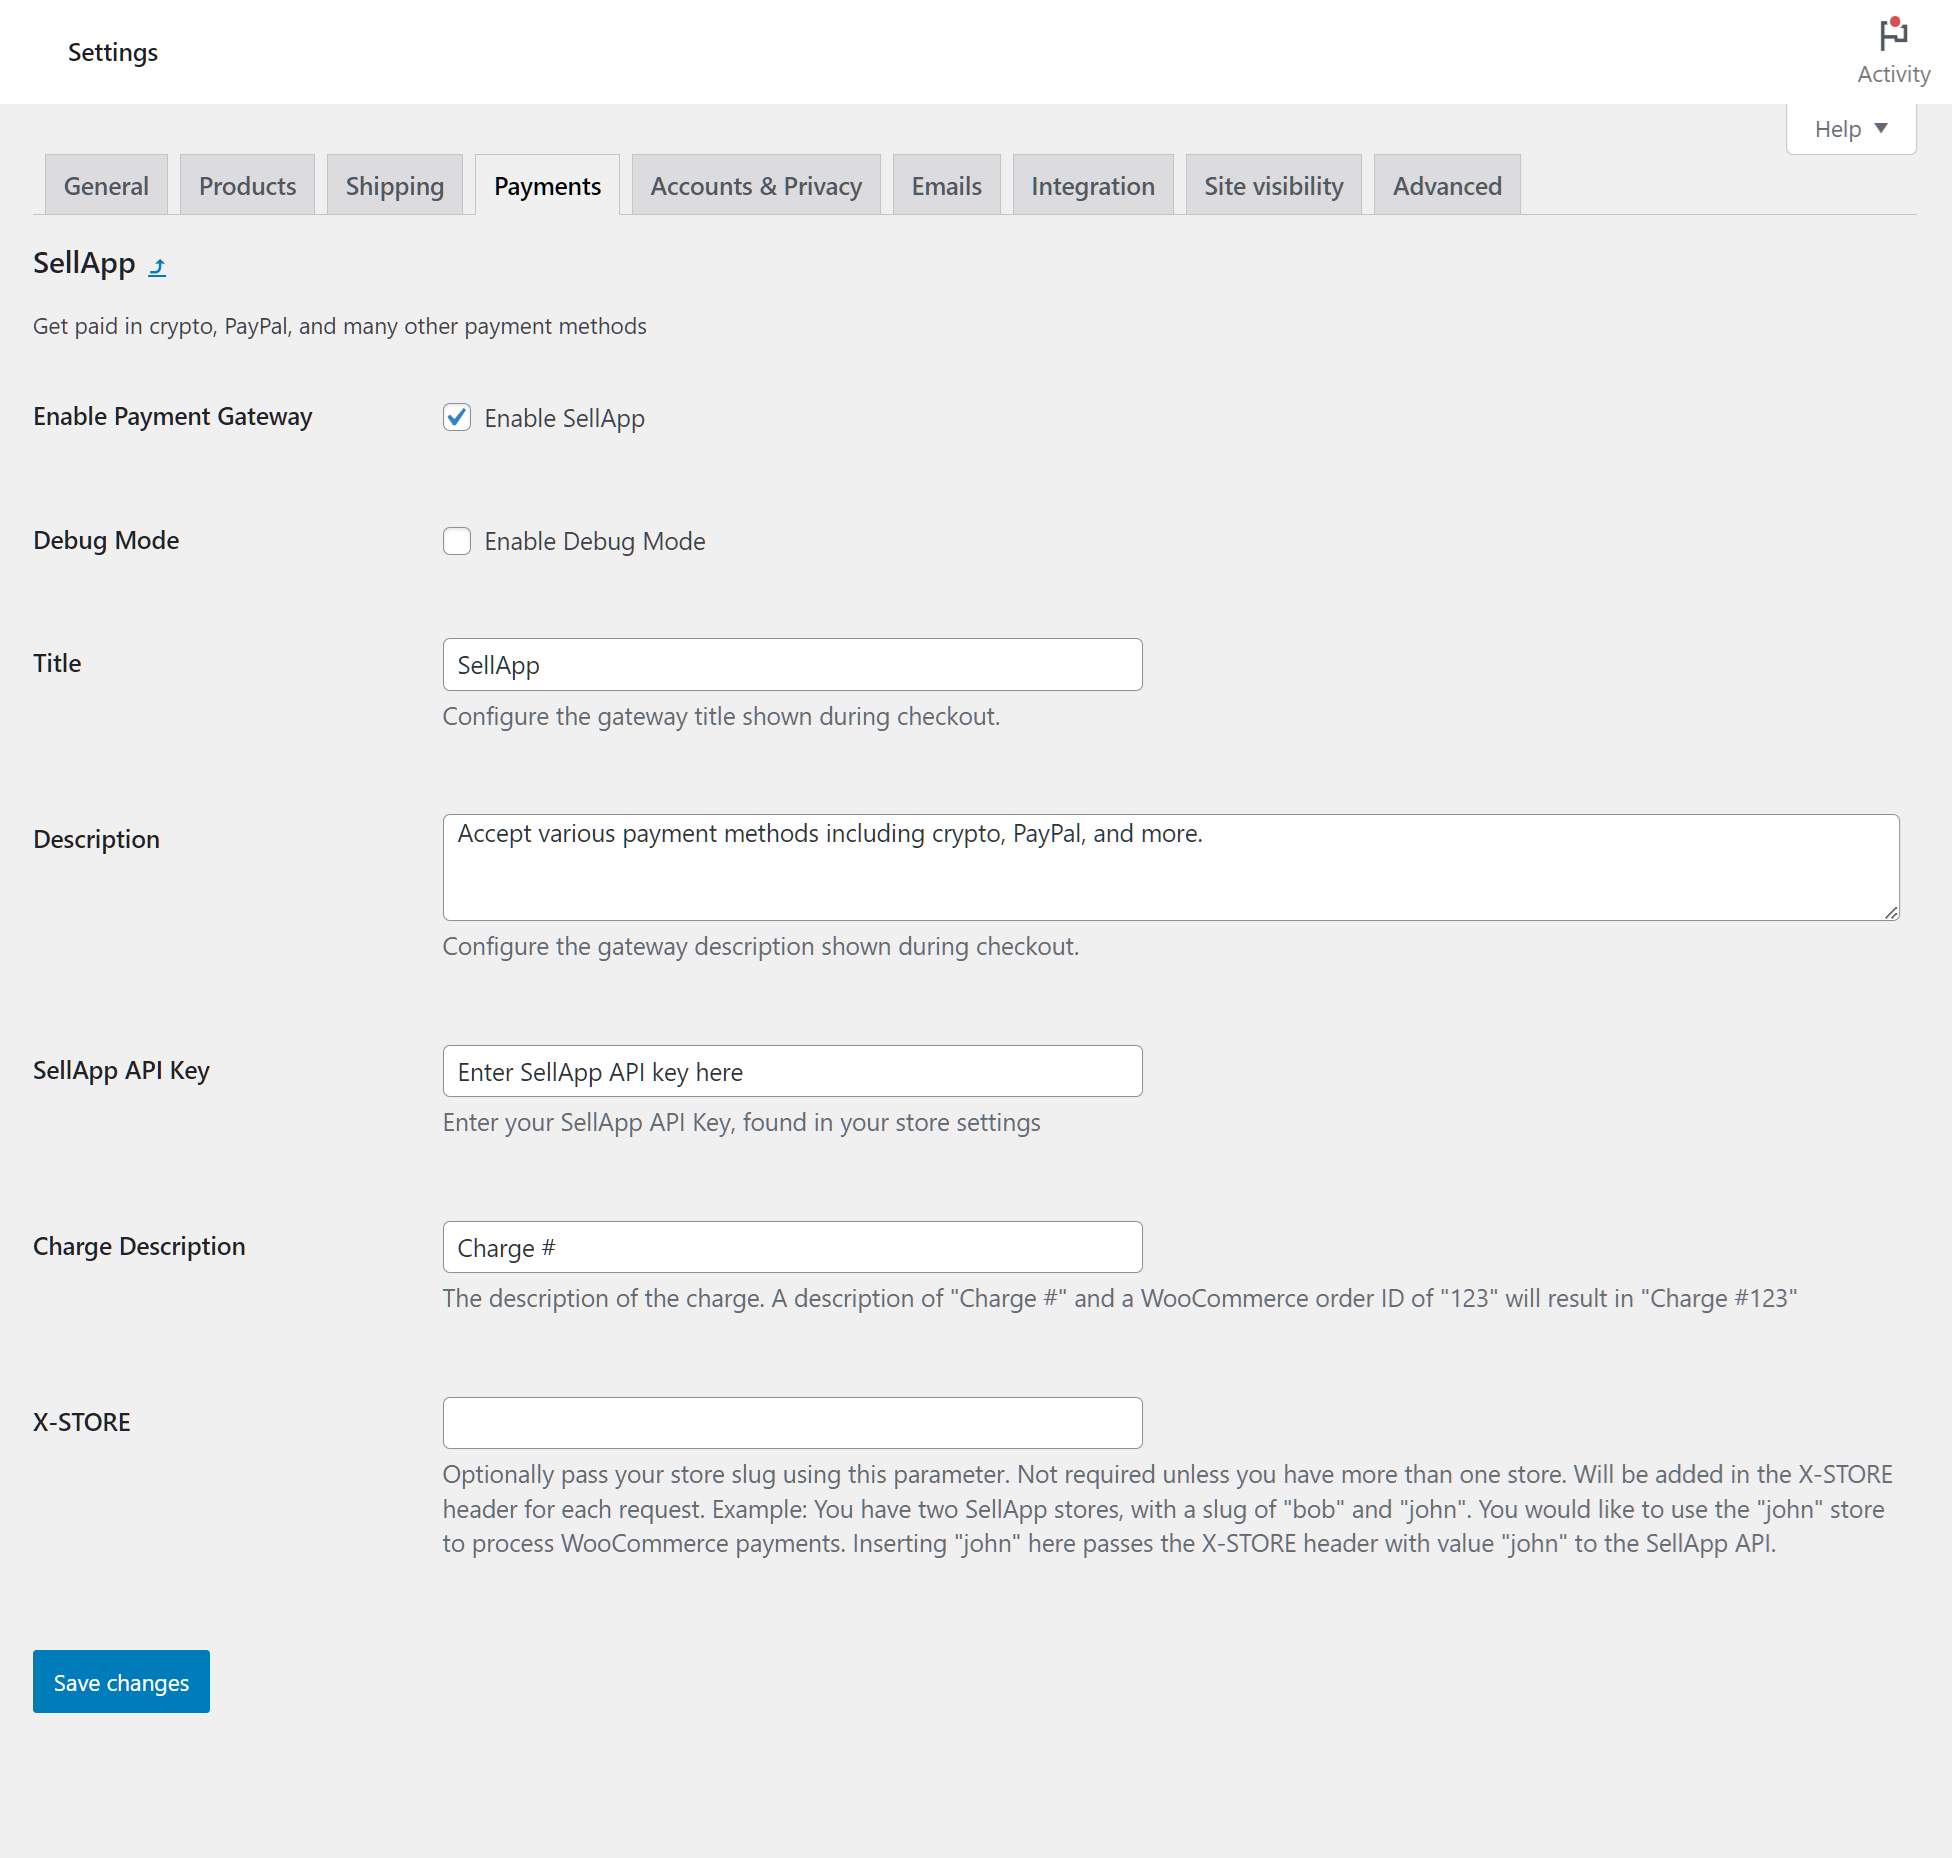Click 'Get paid in crypto, PayPal' description text
This screenshot has height=1858, width=1952.
click(x=340, y=326)
